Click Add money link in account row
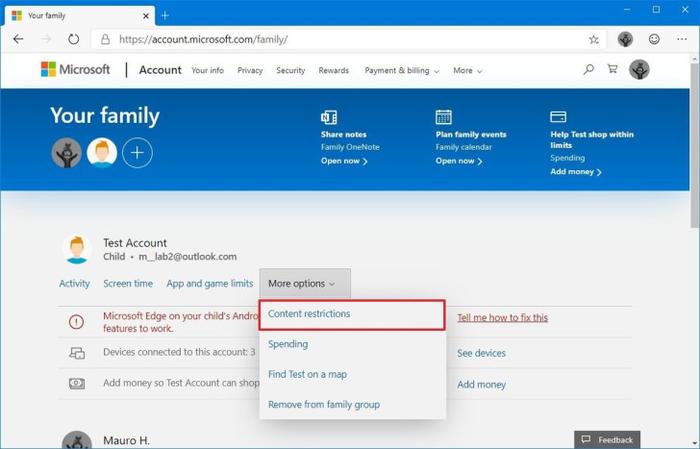This screenshot has height=449, width=700. 481,384
